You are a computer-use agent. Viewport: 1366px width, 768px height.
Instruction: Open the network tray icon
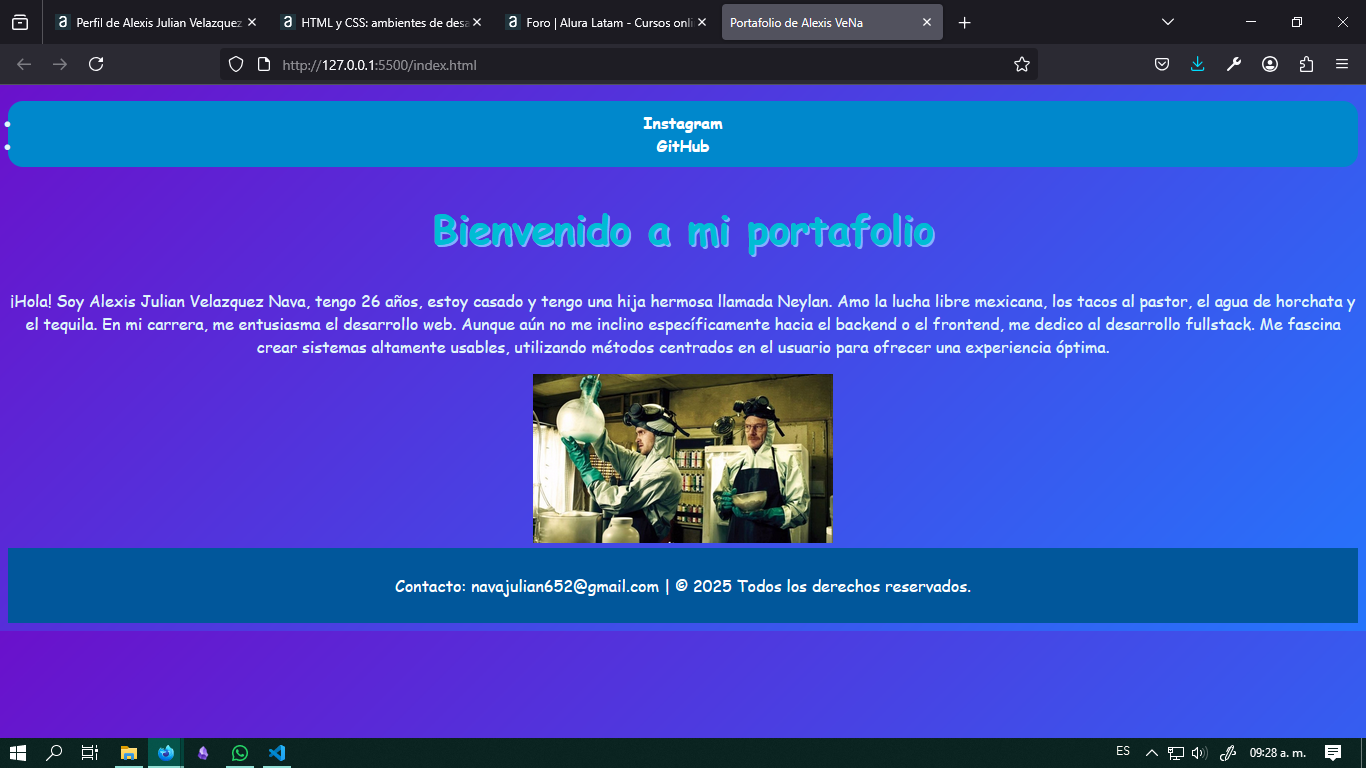pos(1176,753)
